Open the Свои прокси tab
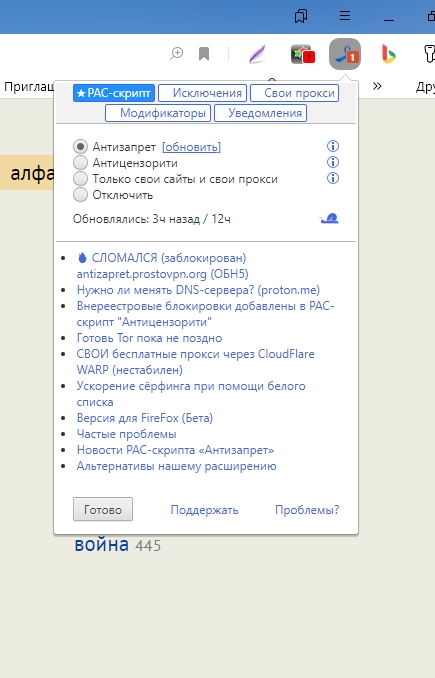The width and height of the screenshot is (435, 678). tap(294, 93)
